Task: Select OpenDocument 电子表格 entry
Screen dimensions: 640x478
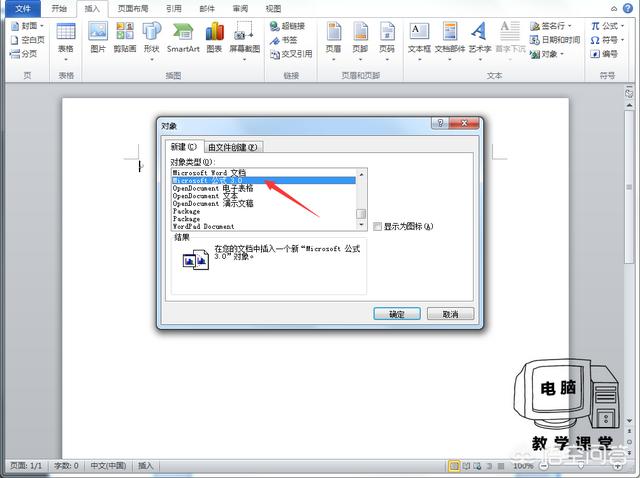Action: [264, 188]
